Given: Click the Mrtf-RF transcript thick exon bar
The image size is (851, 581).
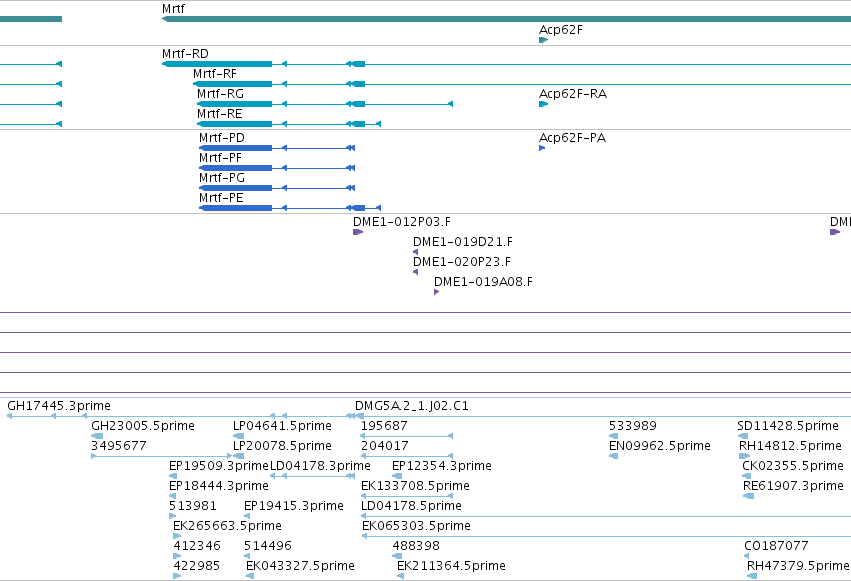Looking at the screenshot, I should tap(233, 84).
